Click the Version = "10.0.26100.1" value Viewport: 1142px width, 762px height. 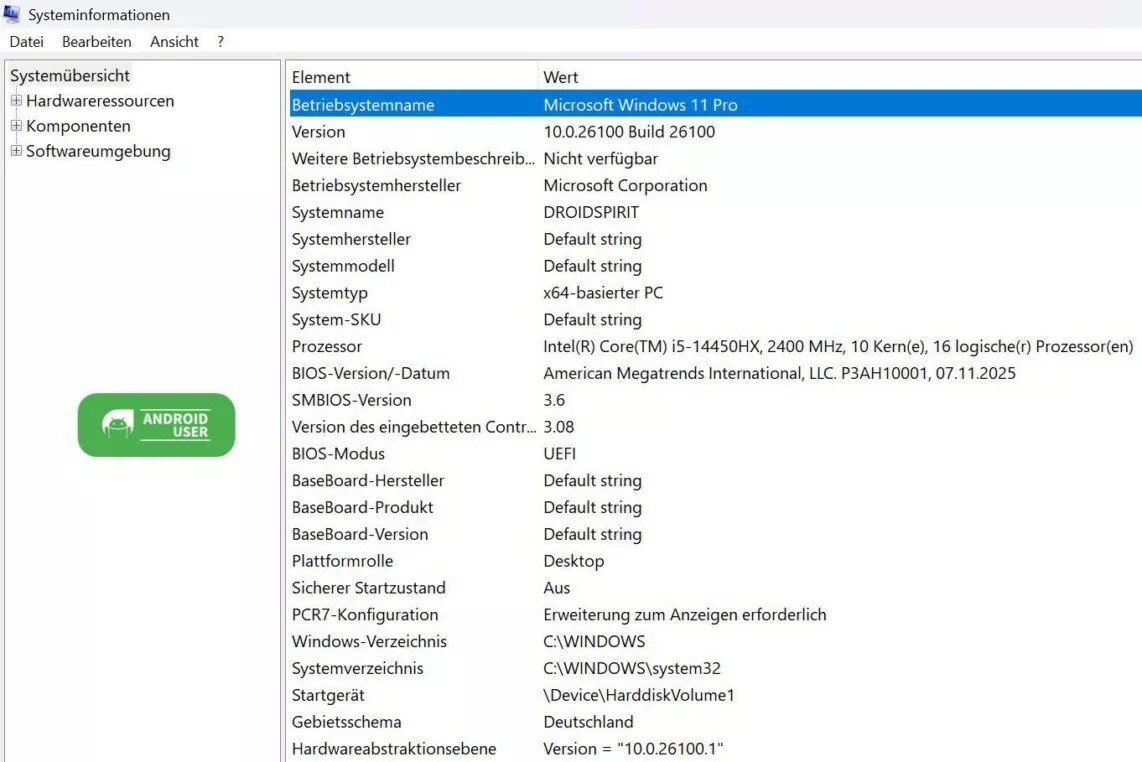pos(633,749)
